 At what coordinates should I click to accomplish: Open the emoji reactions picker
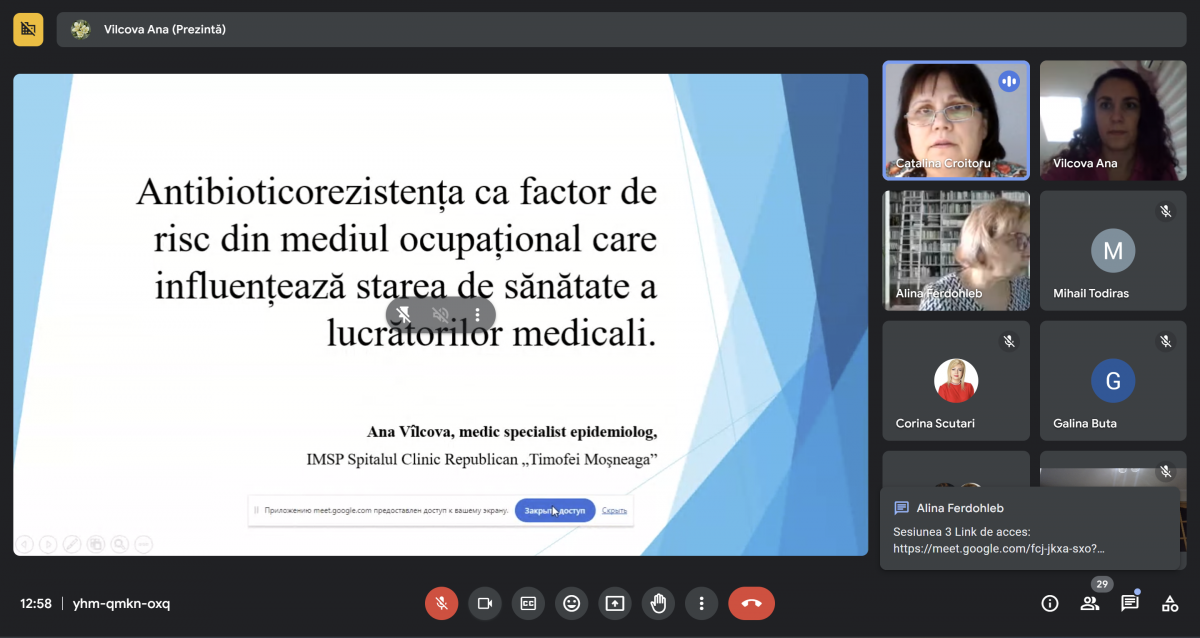[x=571, y=603]
